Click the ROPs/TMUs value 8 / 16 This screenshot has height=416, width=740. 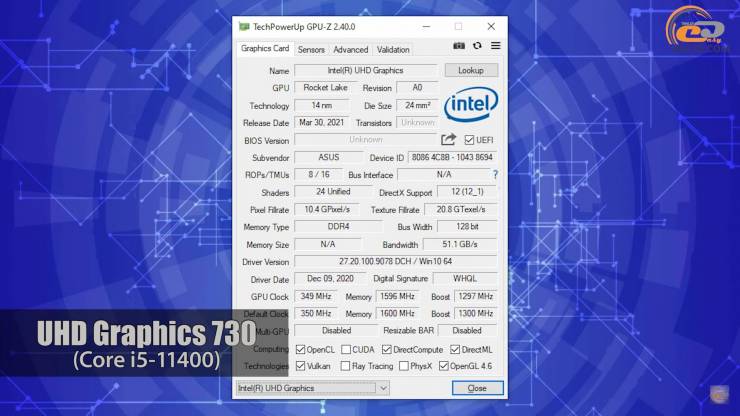point(319,175)
